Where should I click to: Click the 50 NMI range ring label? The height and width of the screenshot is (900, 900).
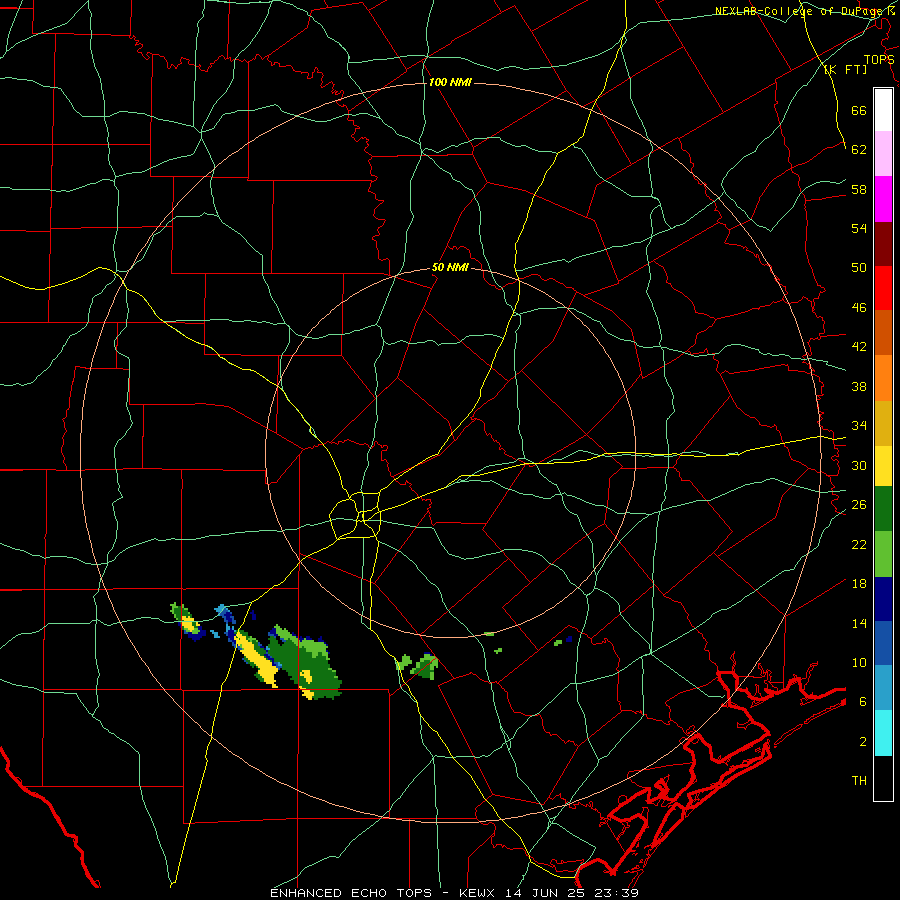click(x=450, y=267)
